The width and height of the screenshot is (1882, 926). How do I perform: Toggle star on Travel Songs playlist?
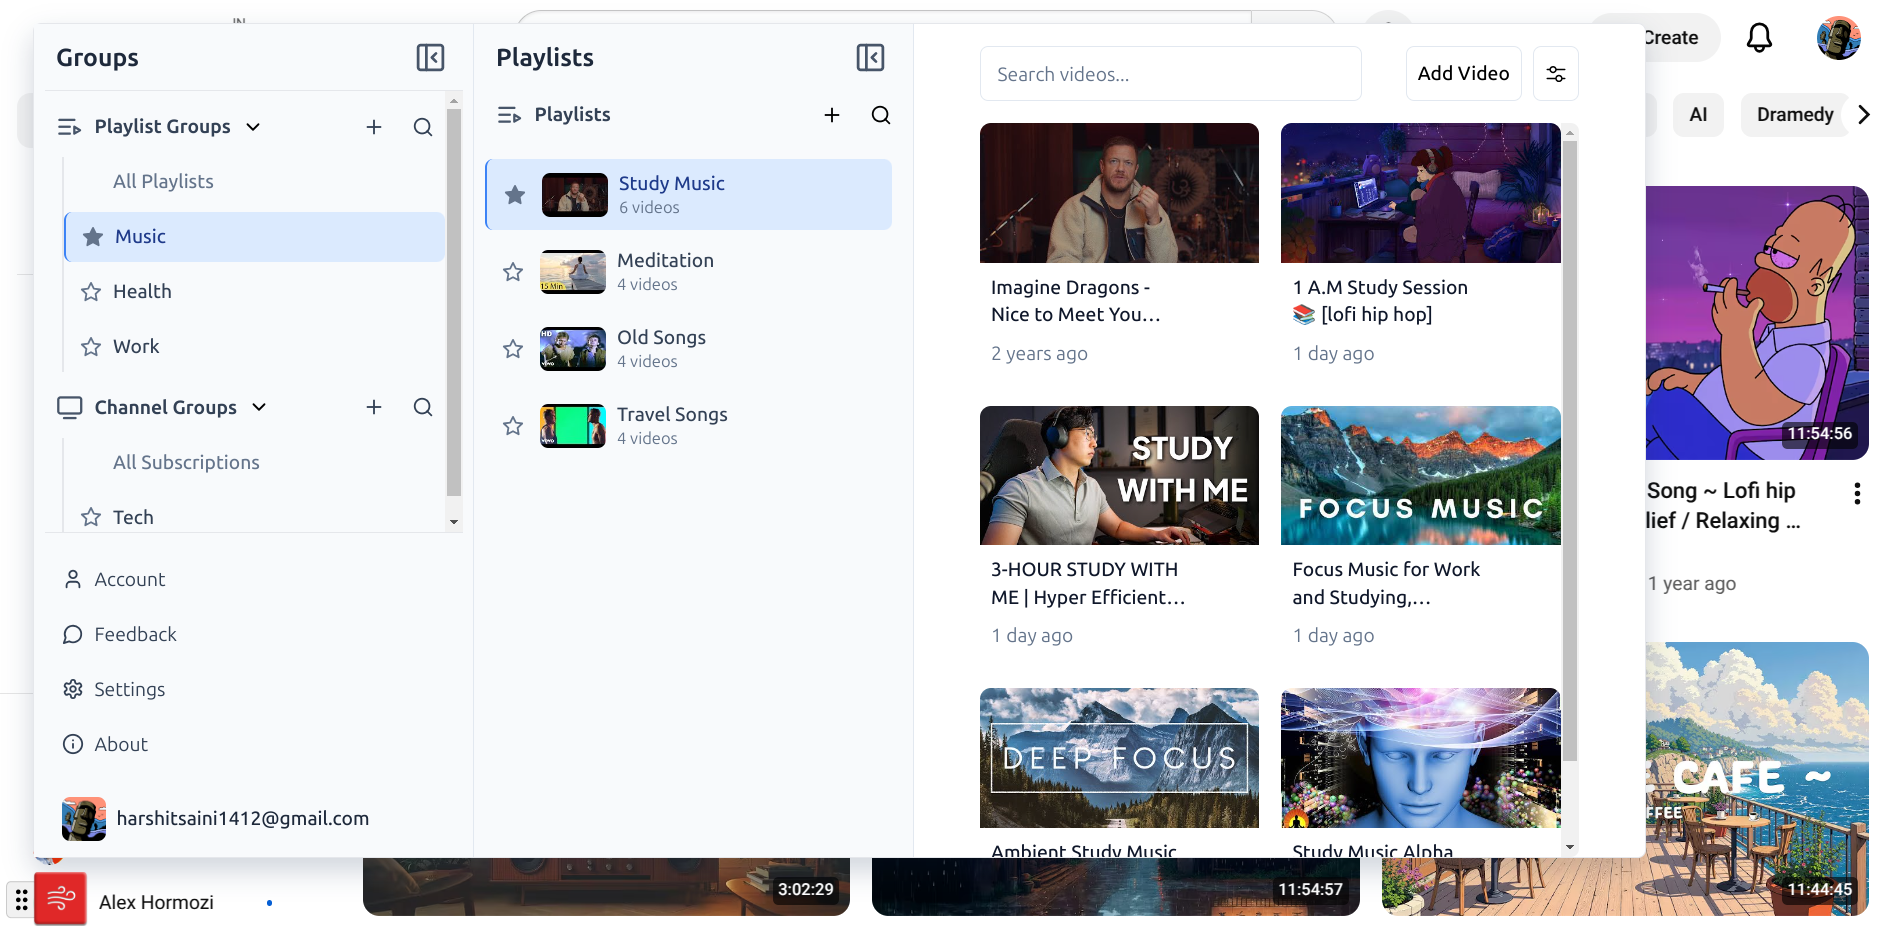(513, 426)
